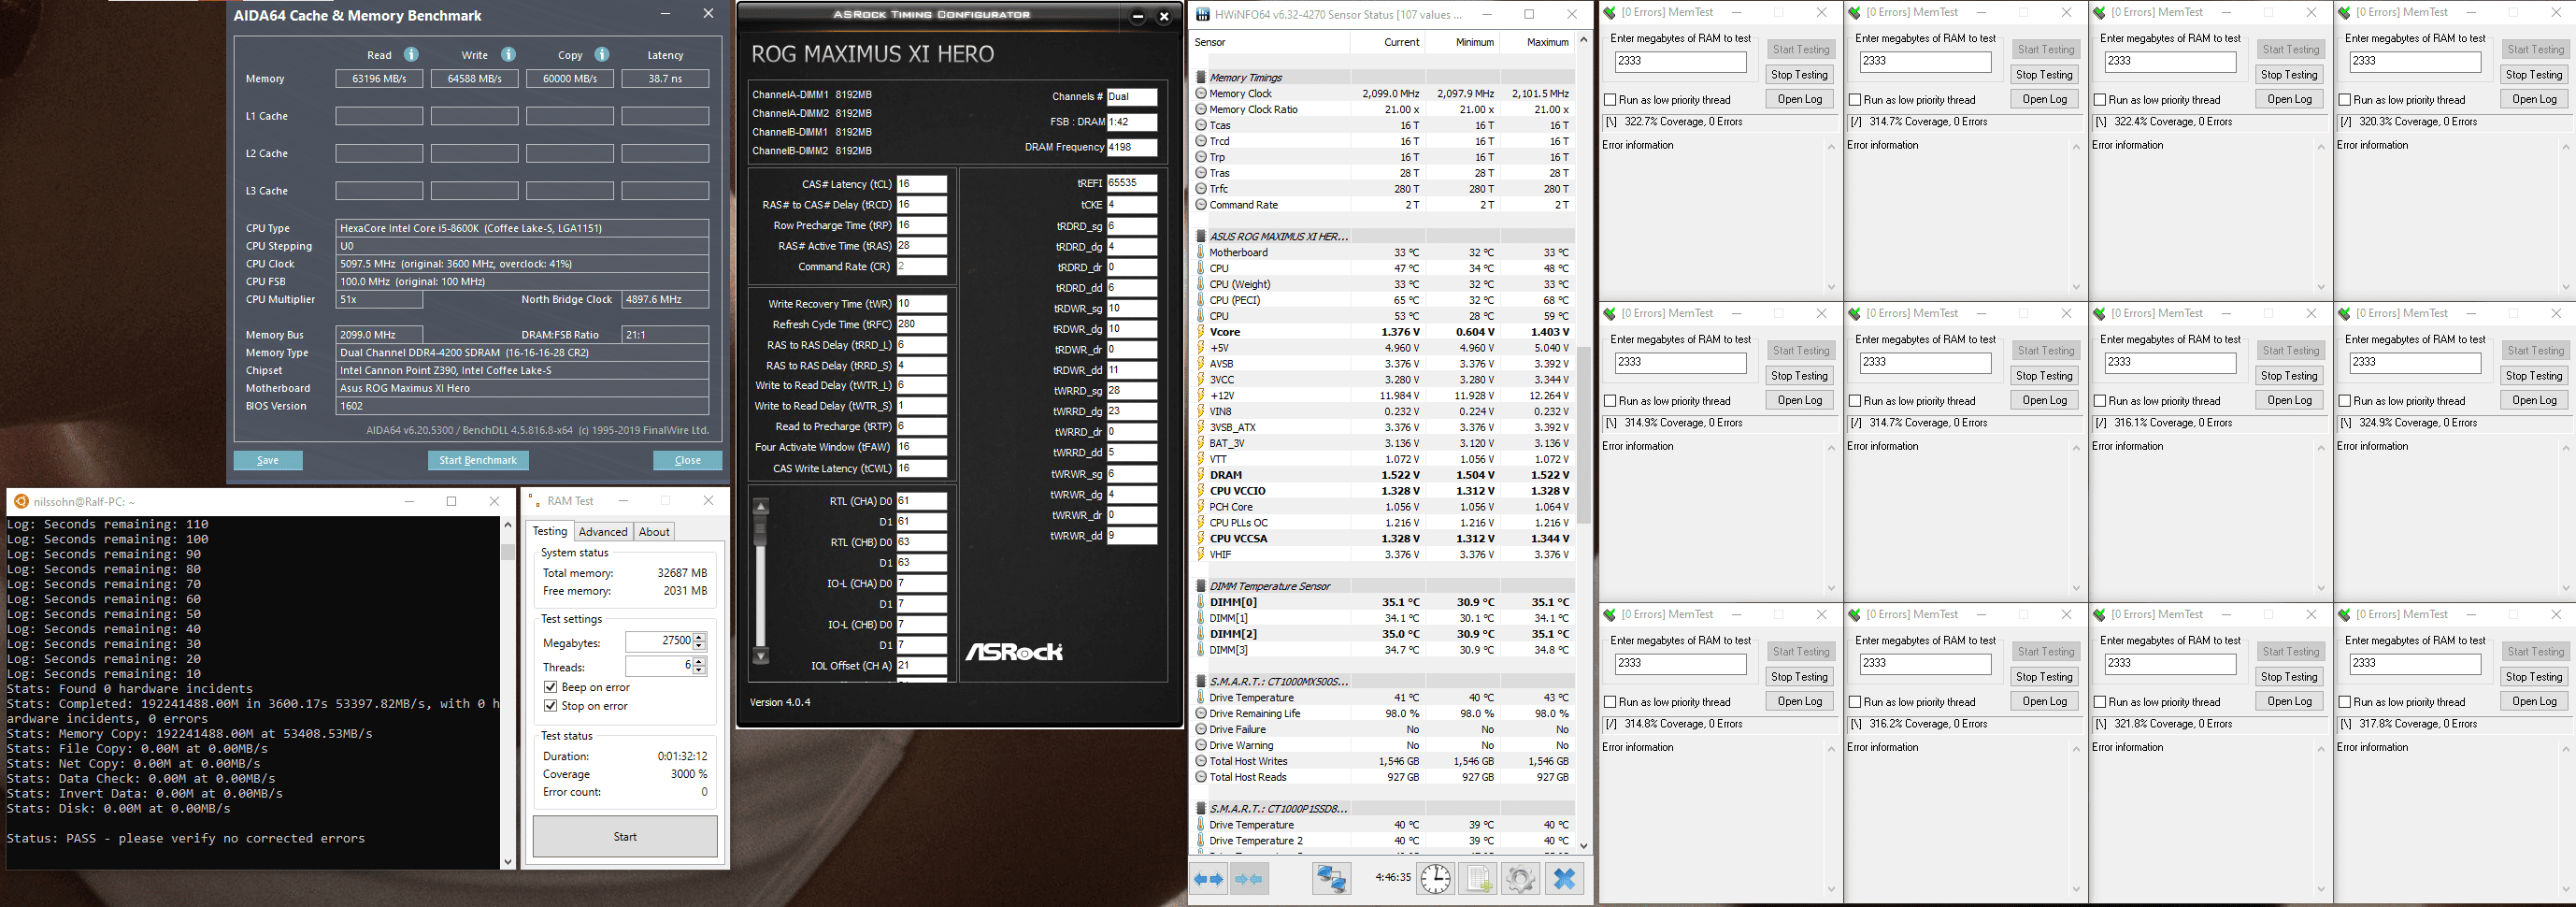Image resolution: width=2576 pixels, height=907 pixels.
Task: Click Memory Timings group chip icon
Action: pos(1201,77)
